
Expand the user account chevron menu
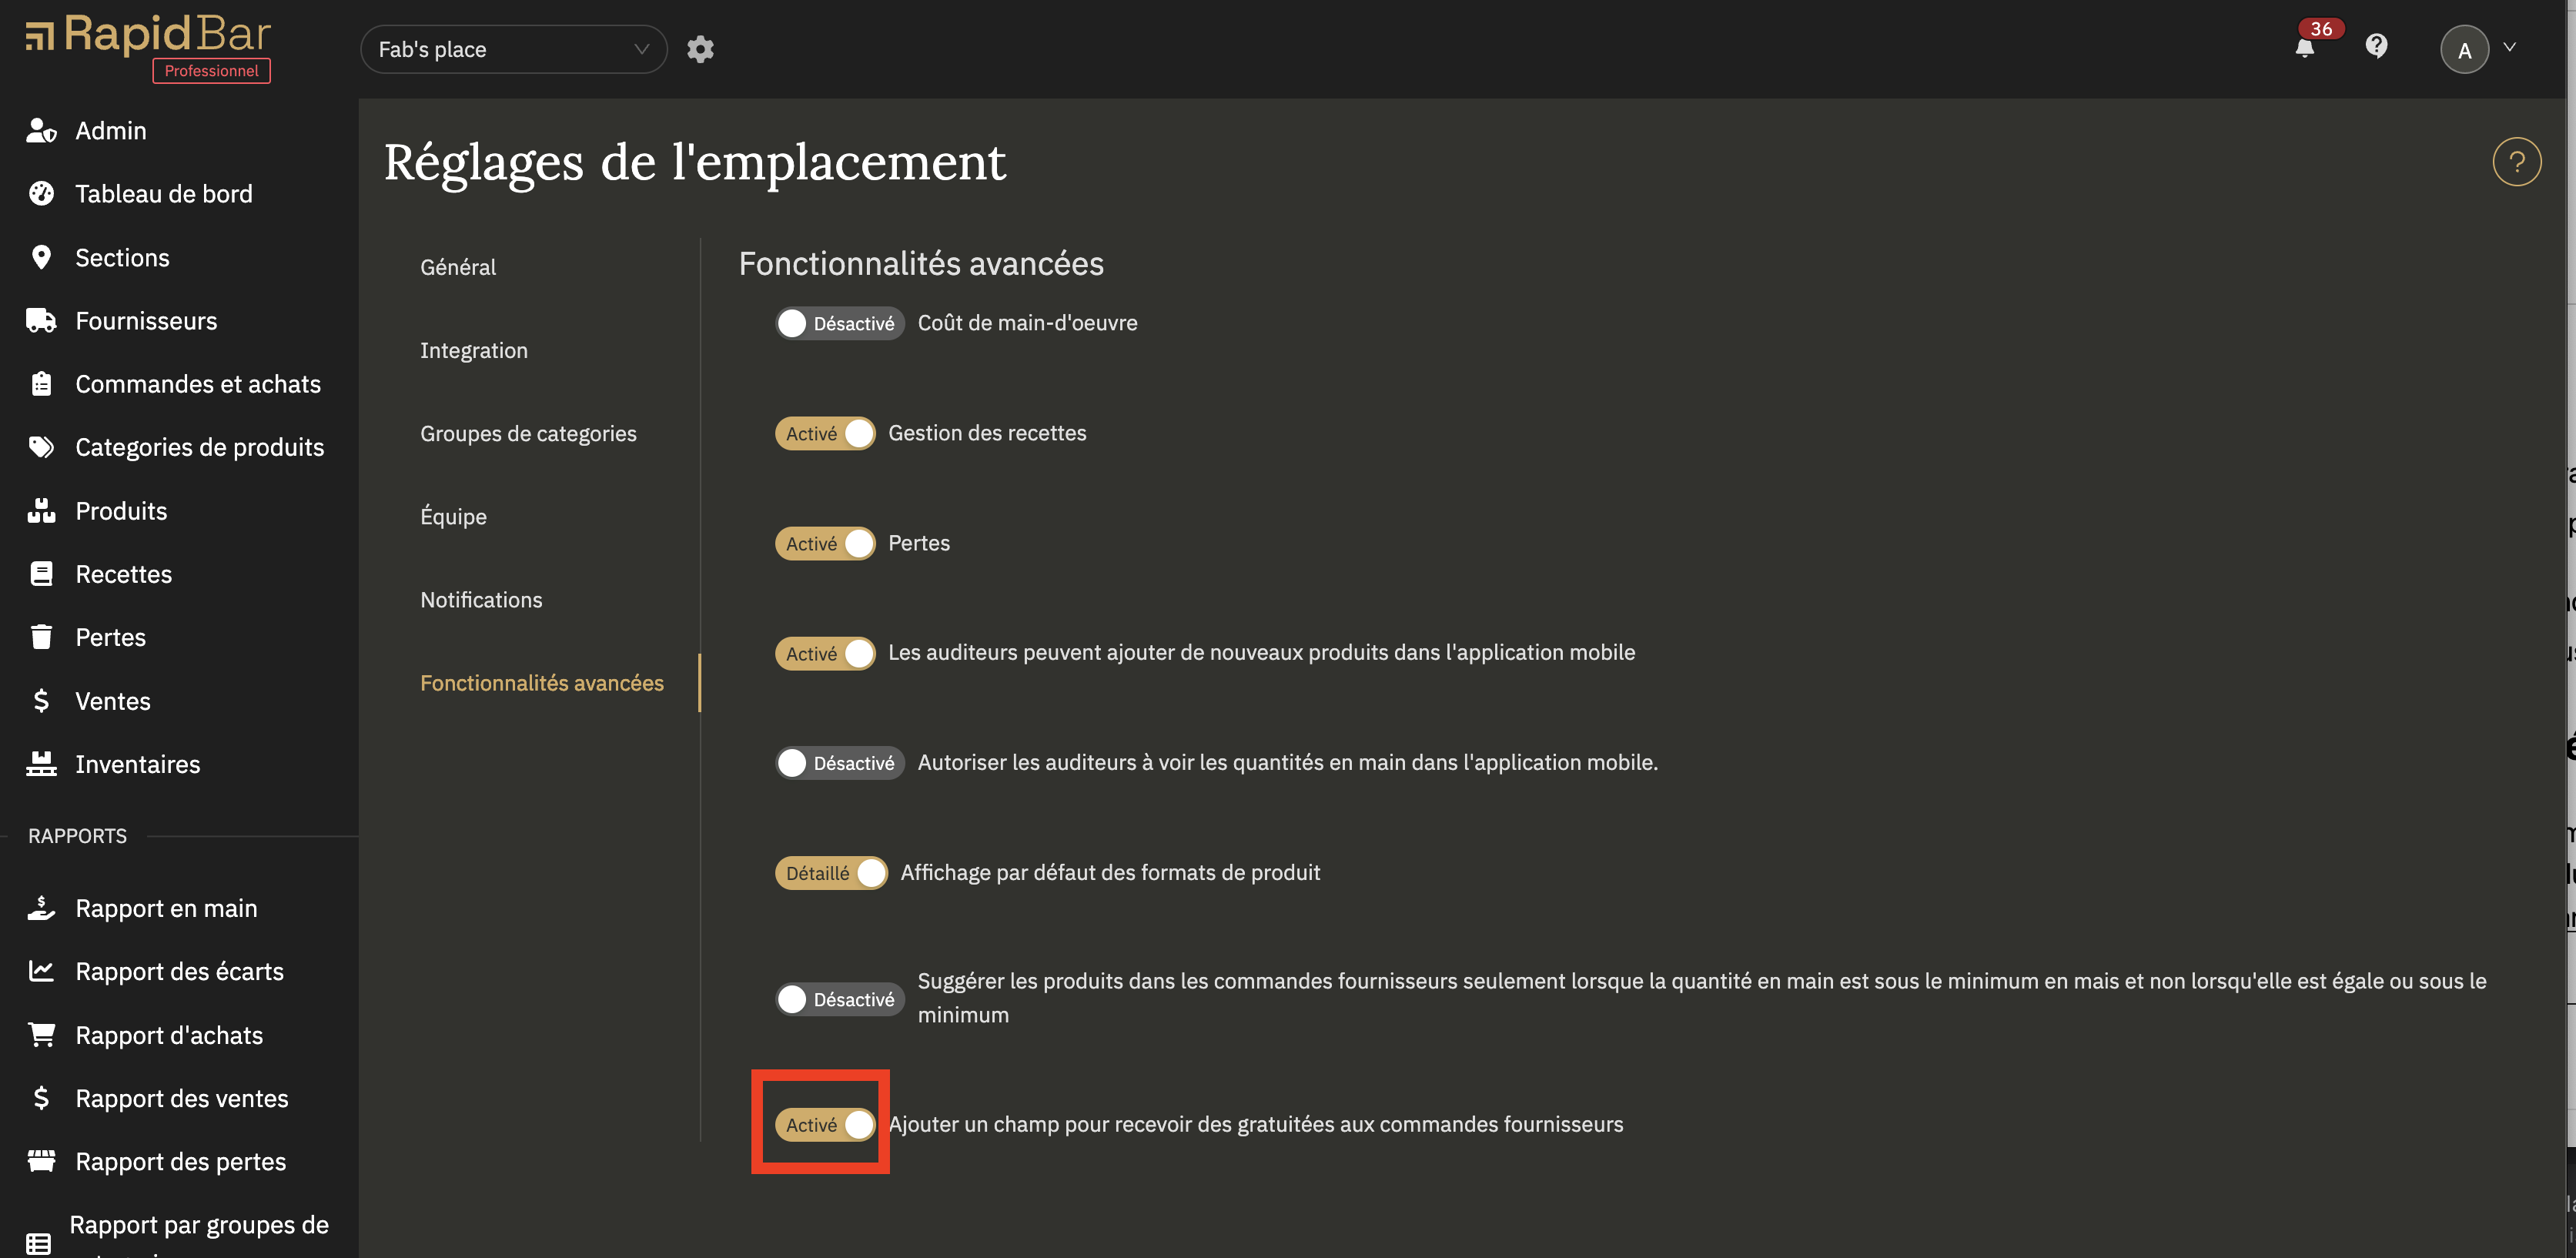[2509, 47]
